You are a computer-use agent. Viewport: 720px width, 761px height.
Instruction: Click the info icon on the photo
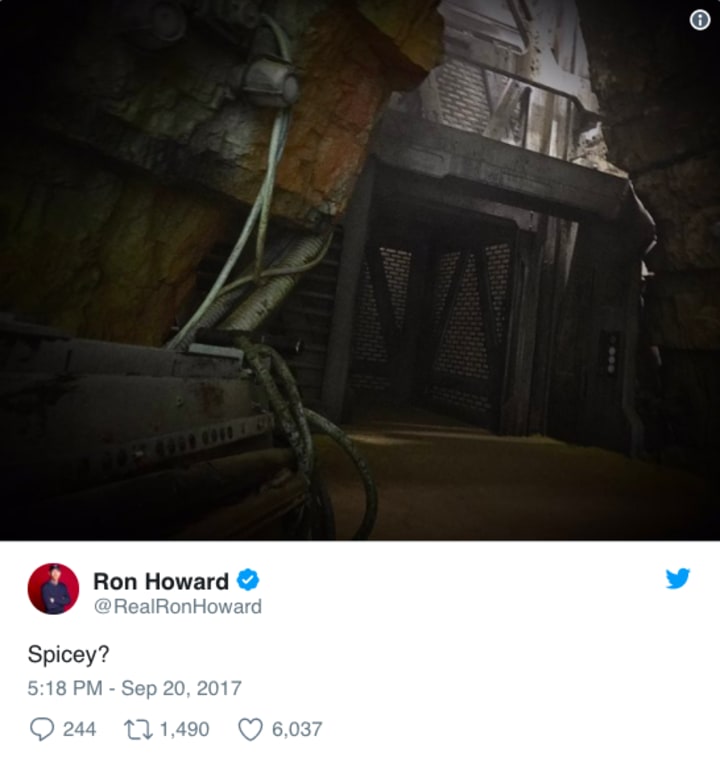click(700, 20)
